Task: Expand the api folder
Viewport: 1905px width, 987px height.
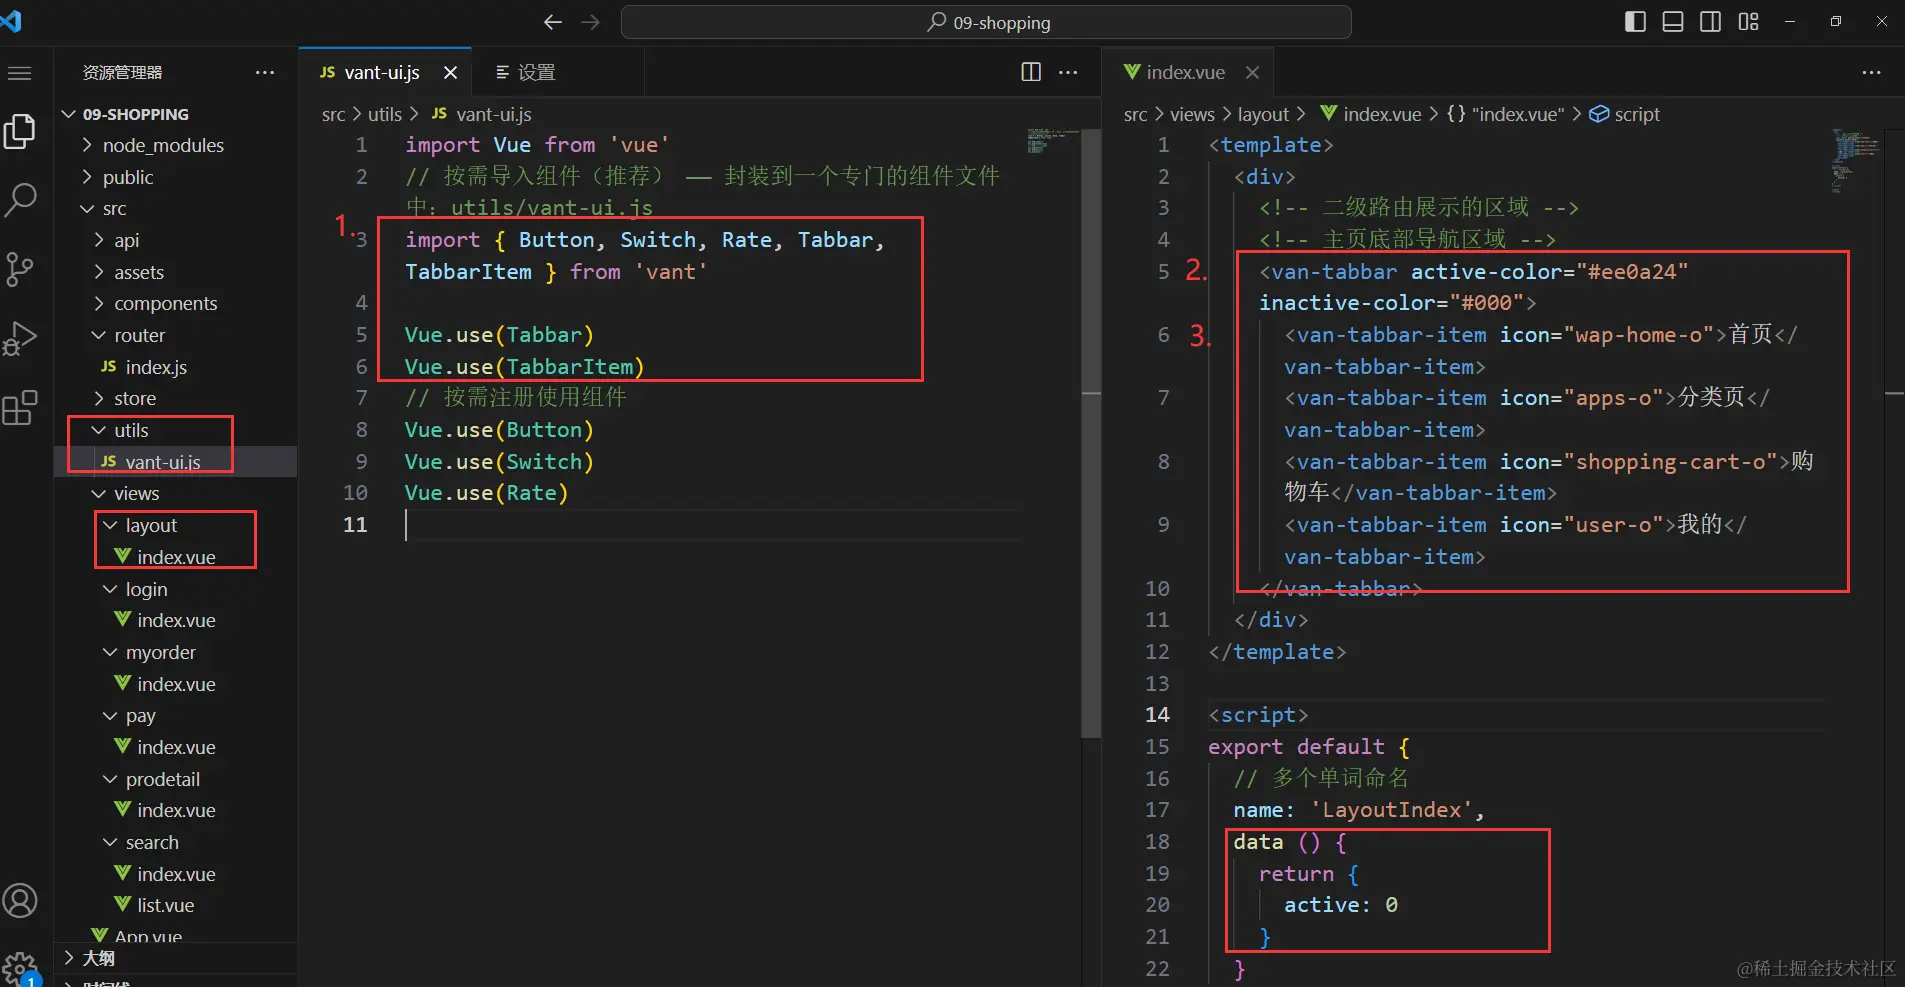Action: (x=175, y=240)
